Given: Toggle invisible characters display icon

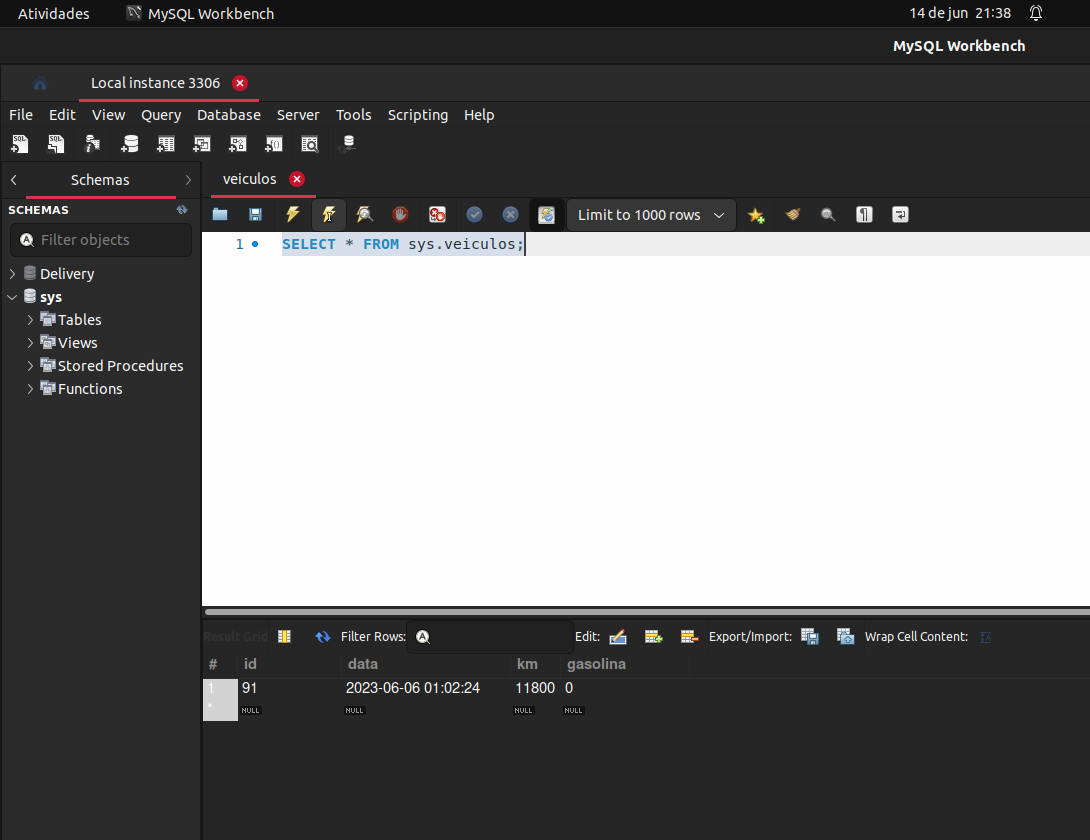Looking at the screenshot, I should click(864, 214).
